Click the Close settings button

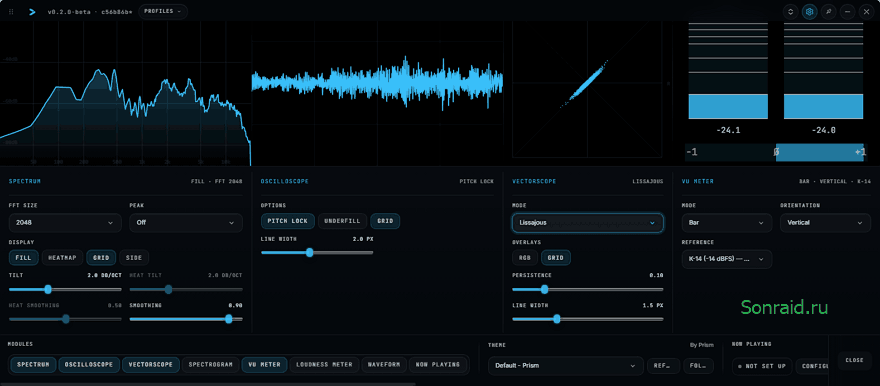point(854,360)
